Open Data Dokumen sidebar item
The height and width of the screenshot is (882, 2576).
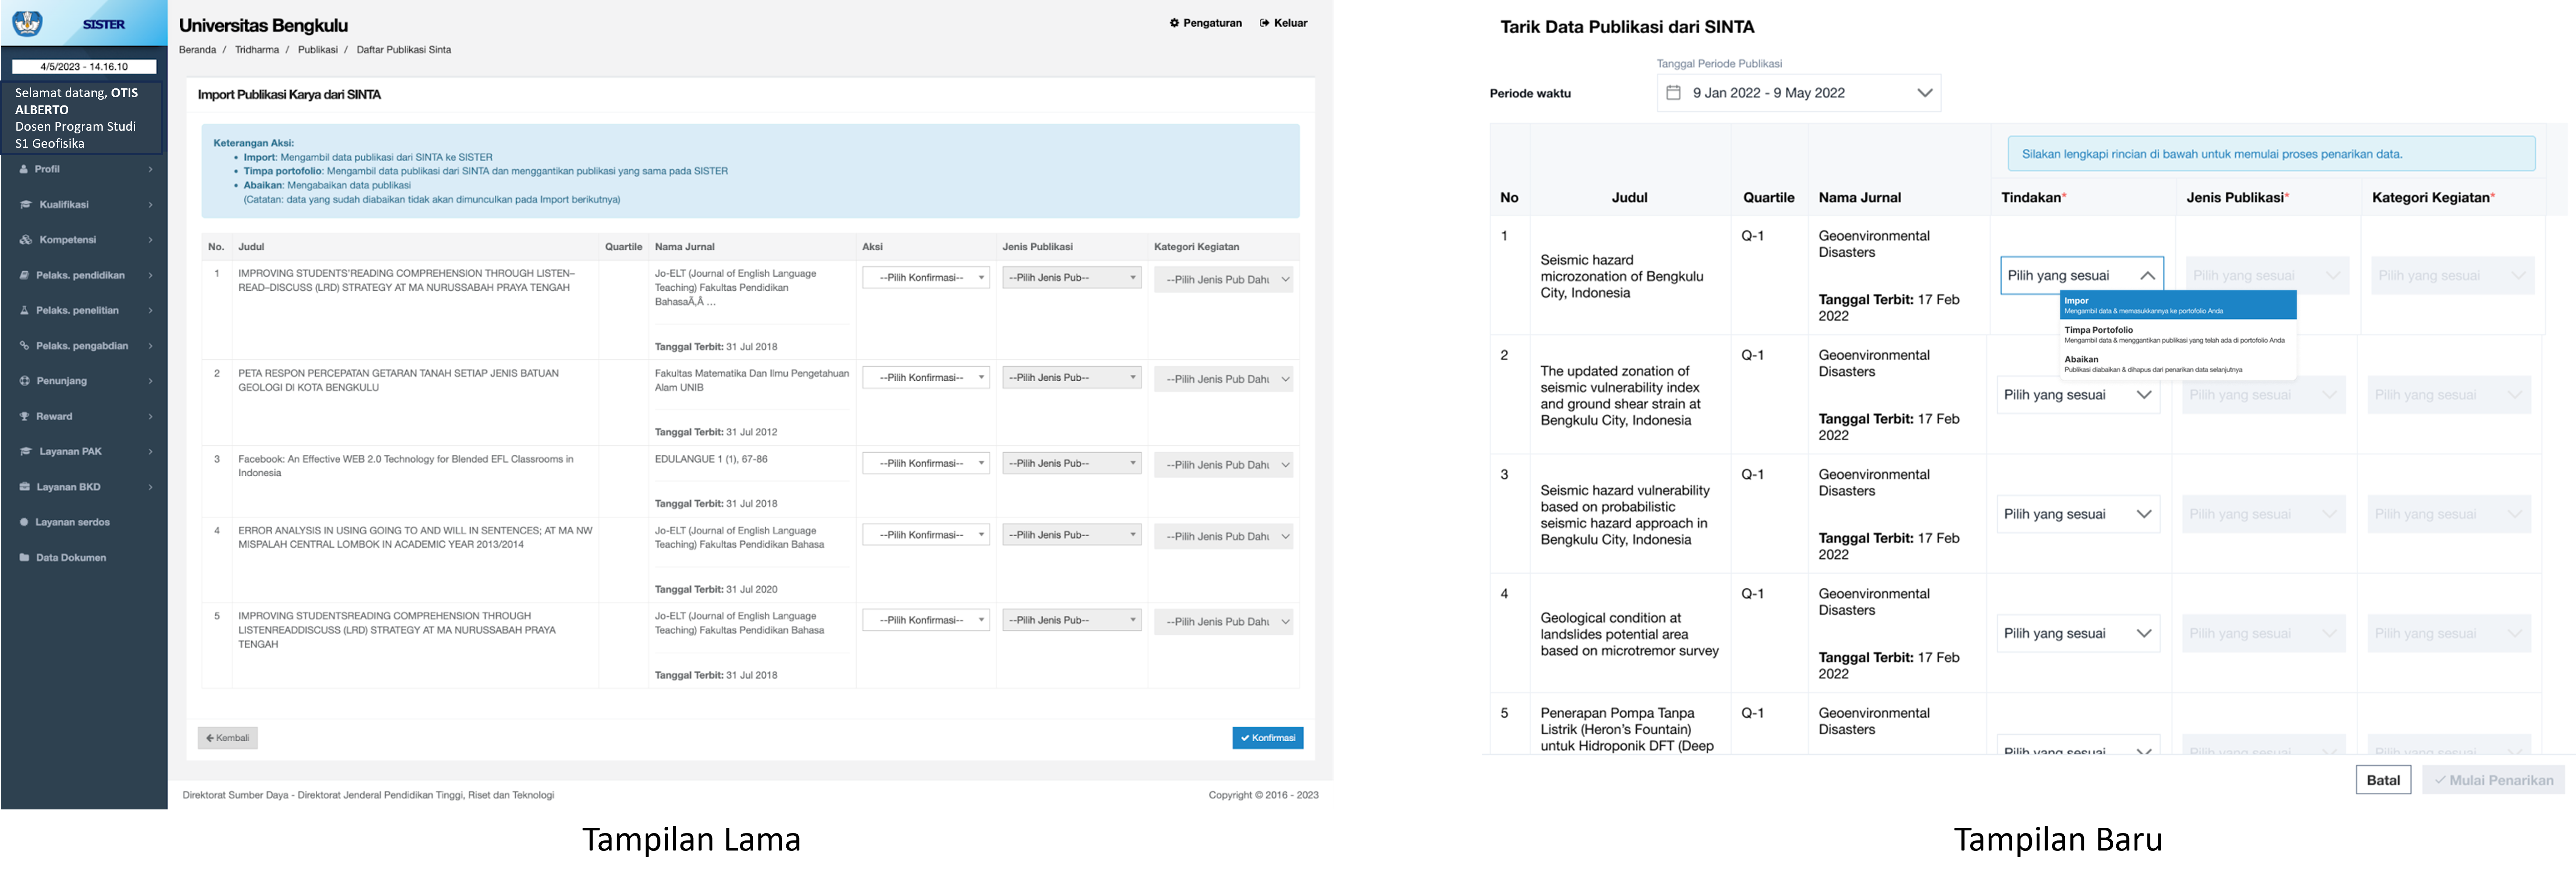point(84,558)
